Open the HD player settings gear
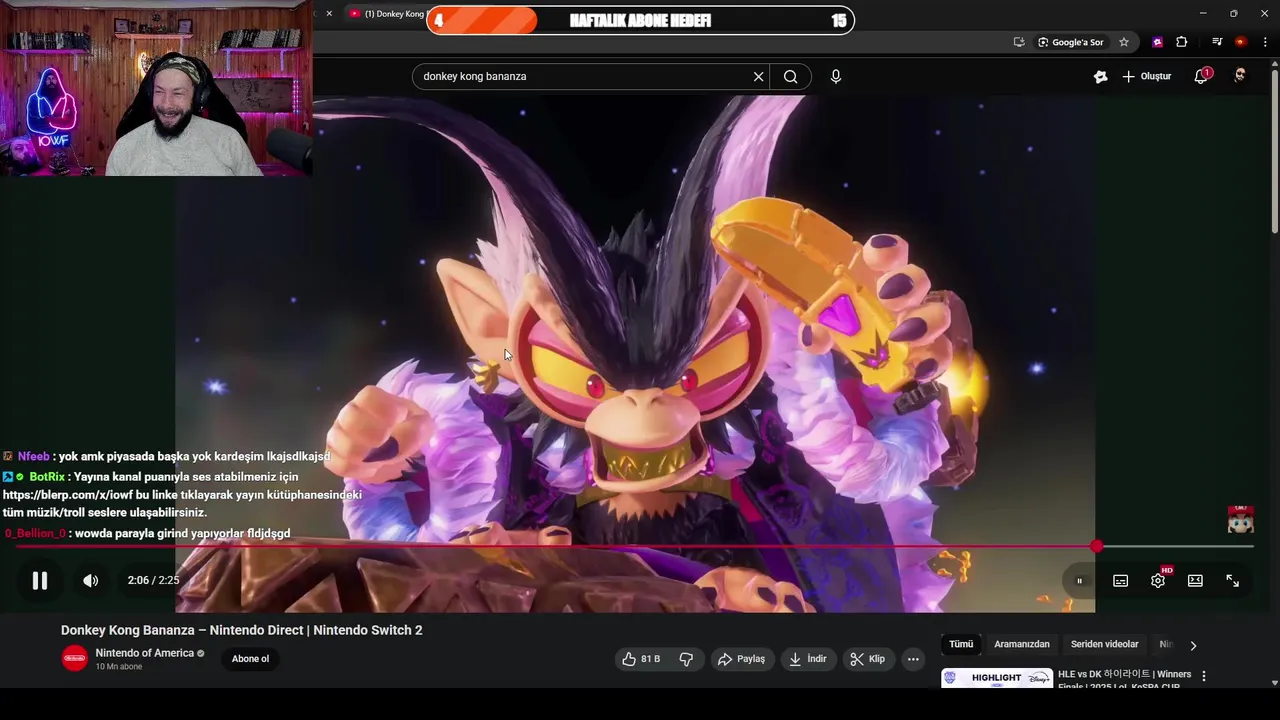This screenshot has width=1280, height=720. point(1158,580)
